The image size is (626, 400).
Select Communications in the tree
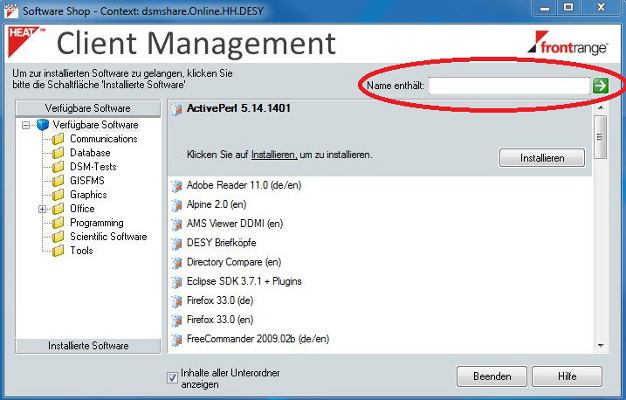(104, 139)
